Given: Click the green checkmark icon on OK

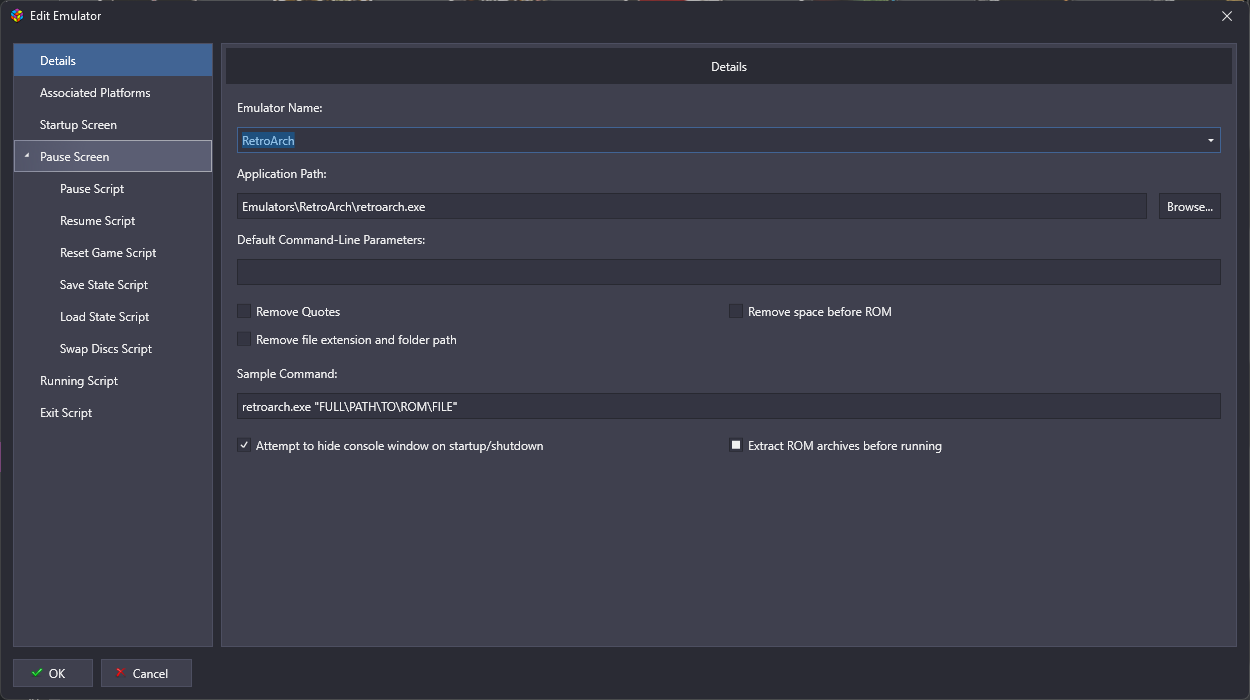Looking at the screenshot, I should (x=37, y=673).
